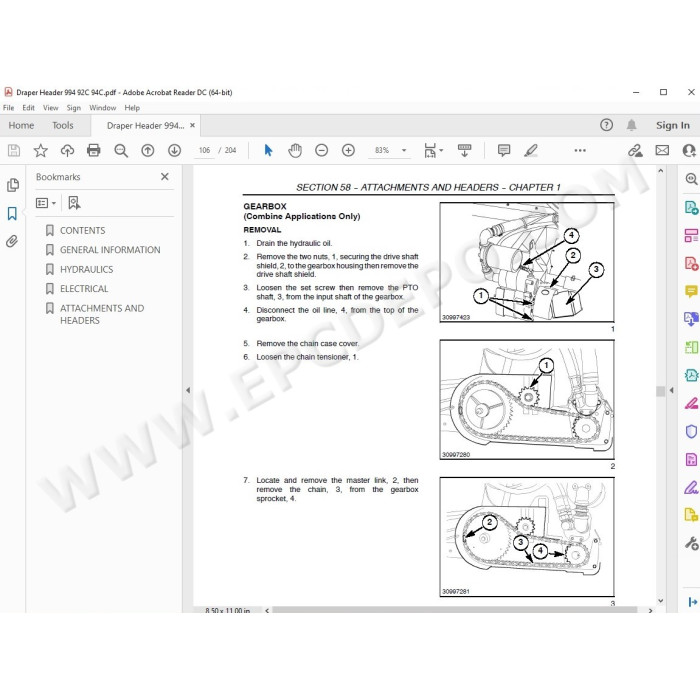Open Fill & Sign tool in right pane
Image resolution: width=700 pixels, height=700 pixels.
click(691, 487)
